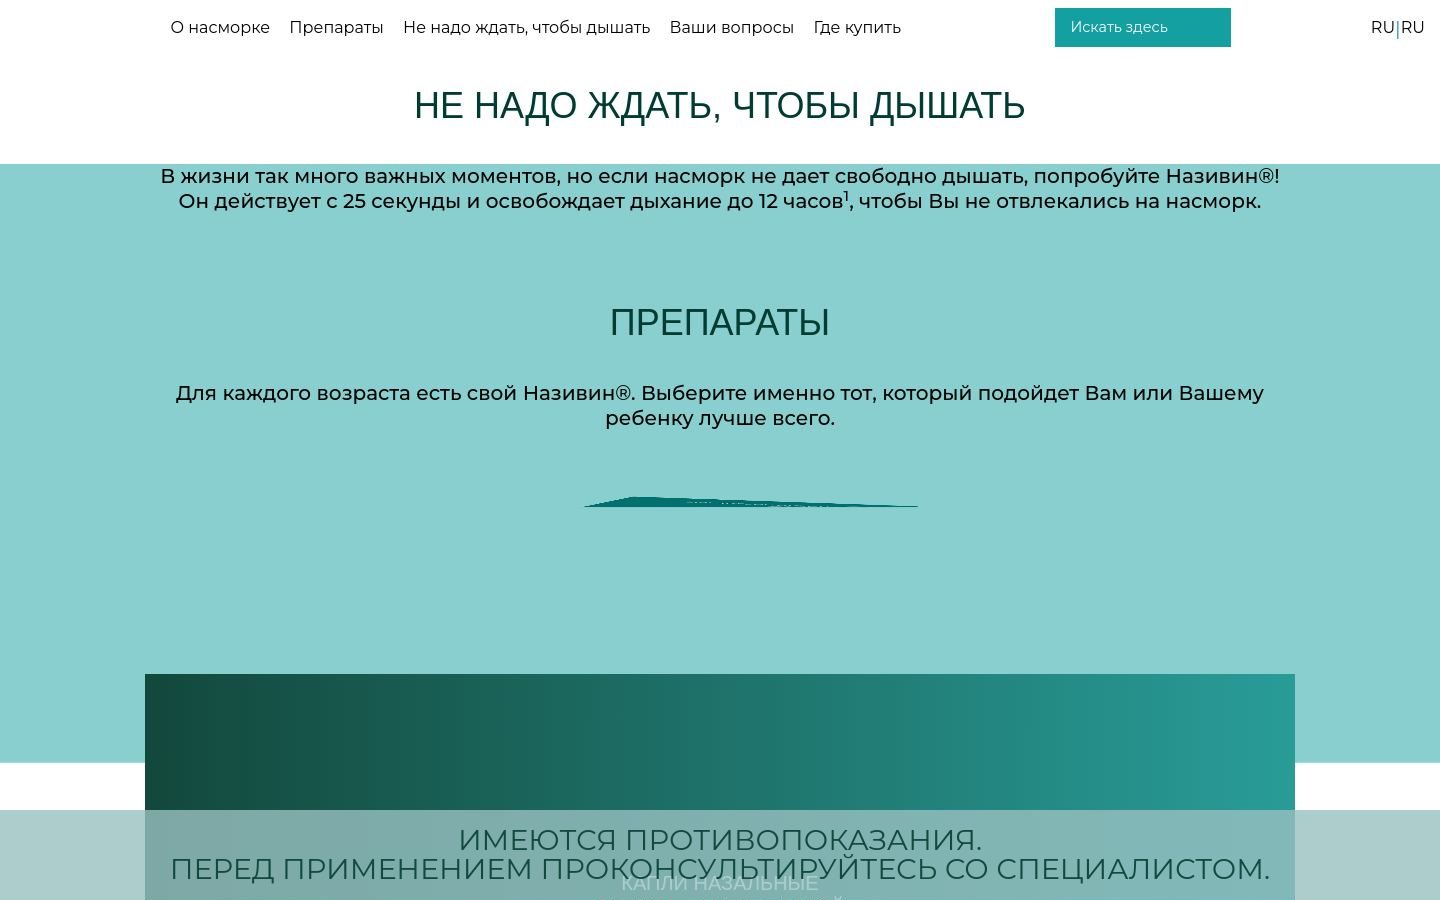Focus the "Искать здесь" search field
The width and height of the screenshot is (1440, 900).
point(1142,27)
